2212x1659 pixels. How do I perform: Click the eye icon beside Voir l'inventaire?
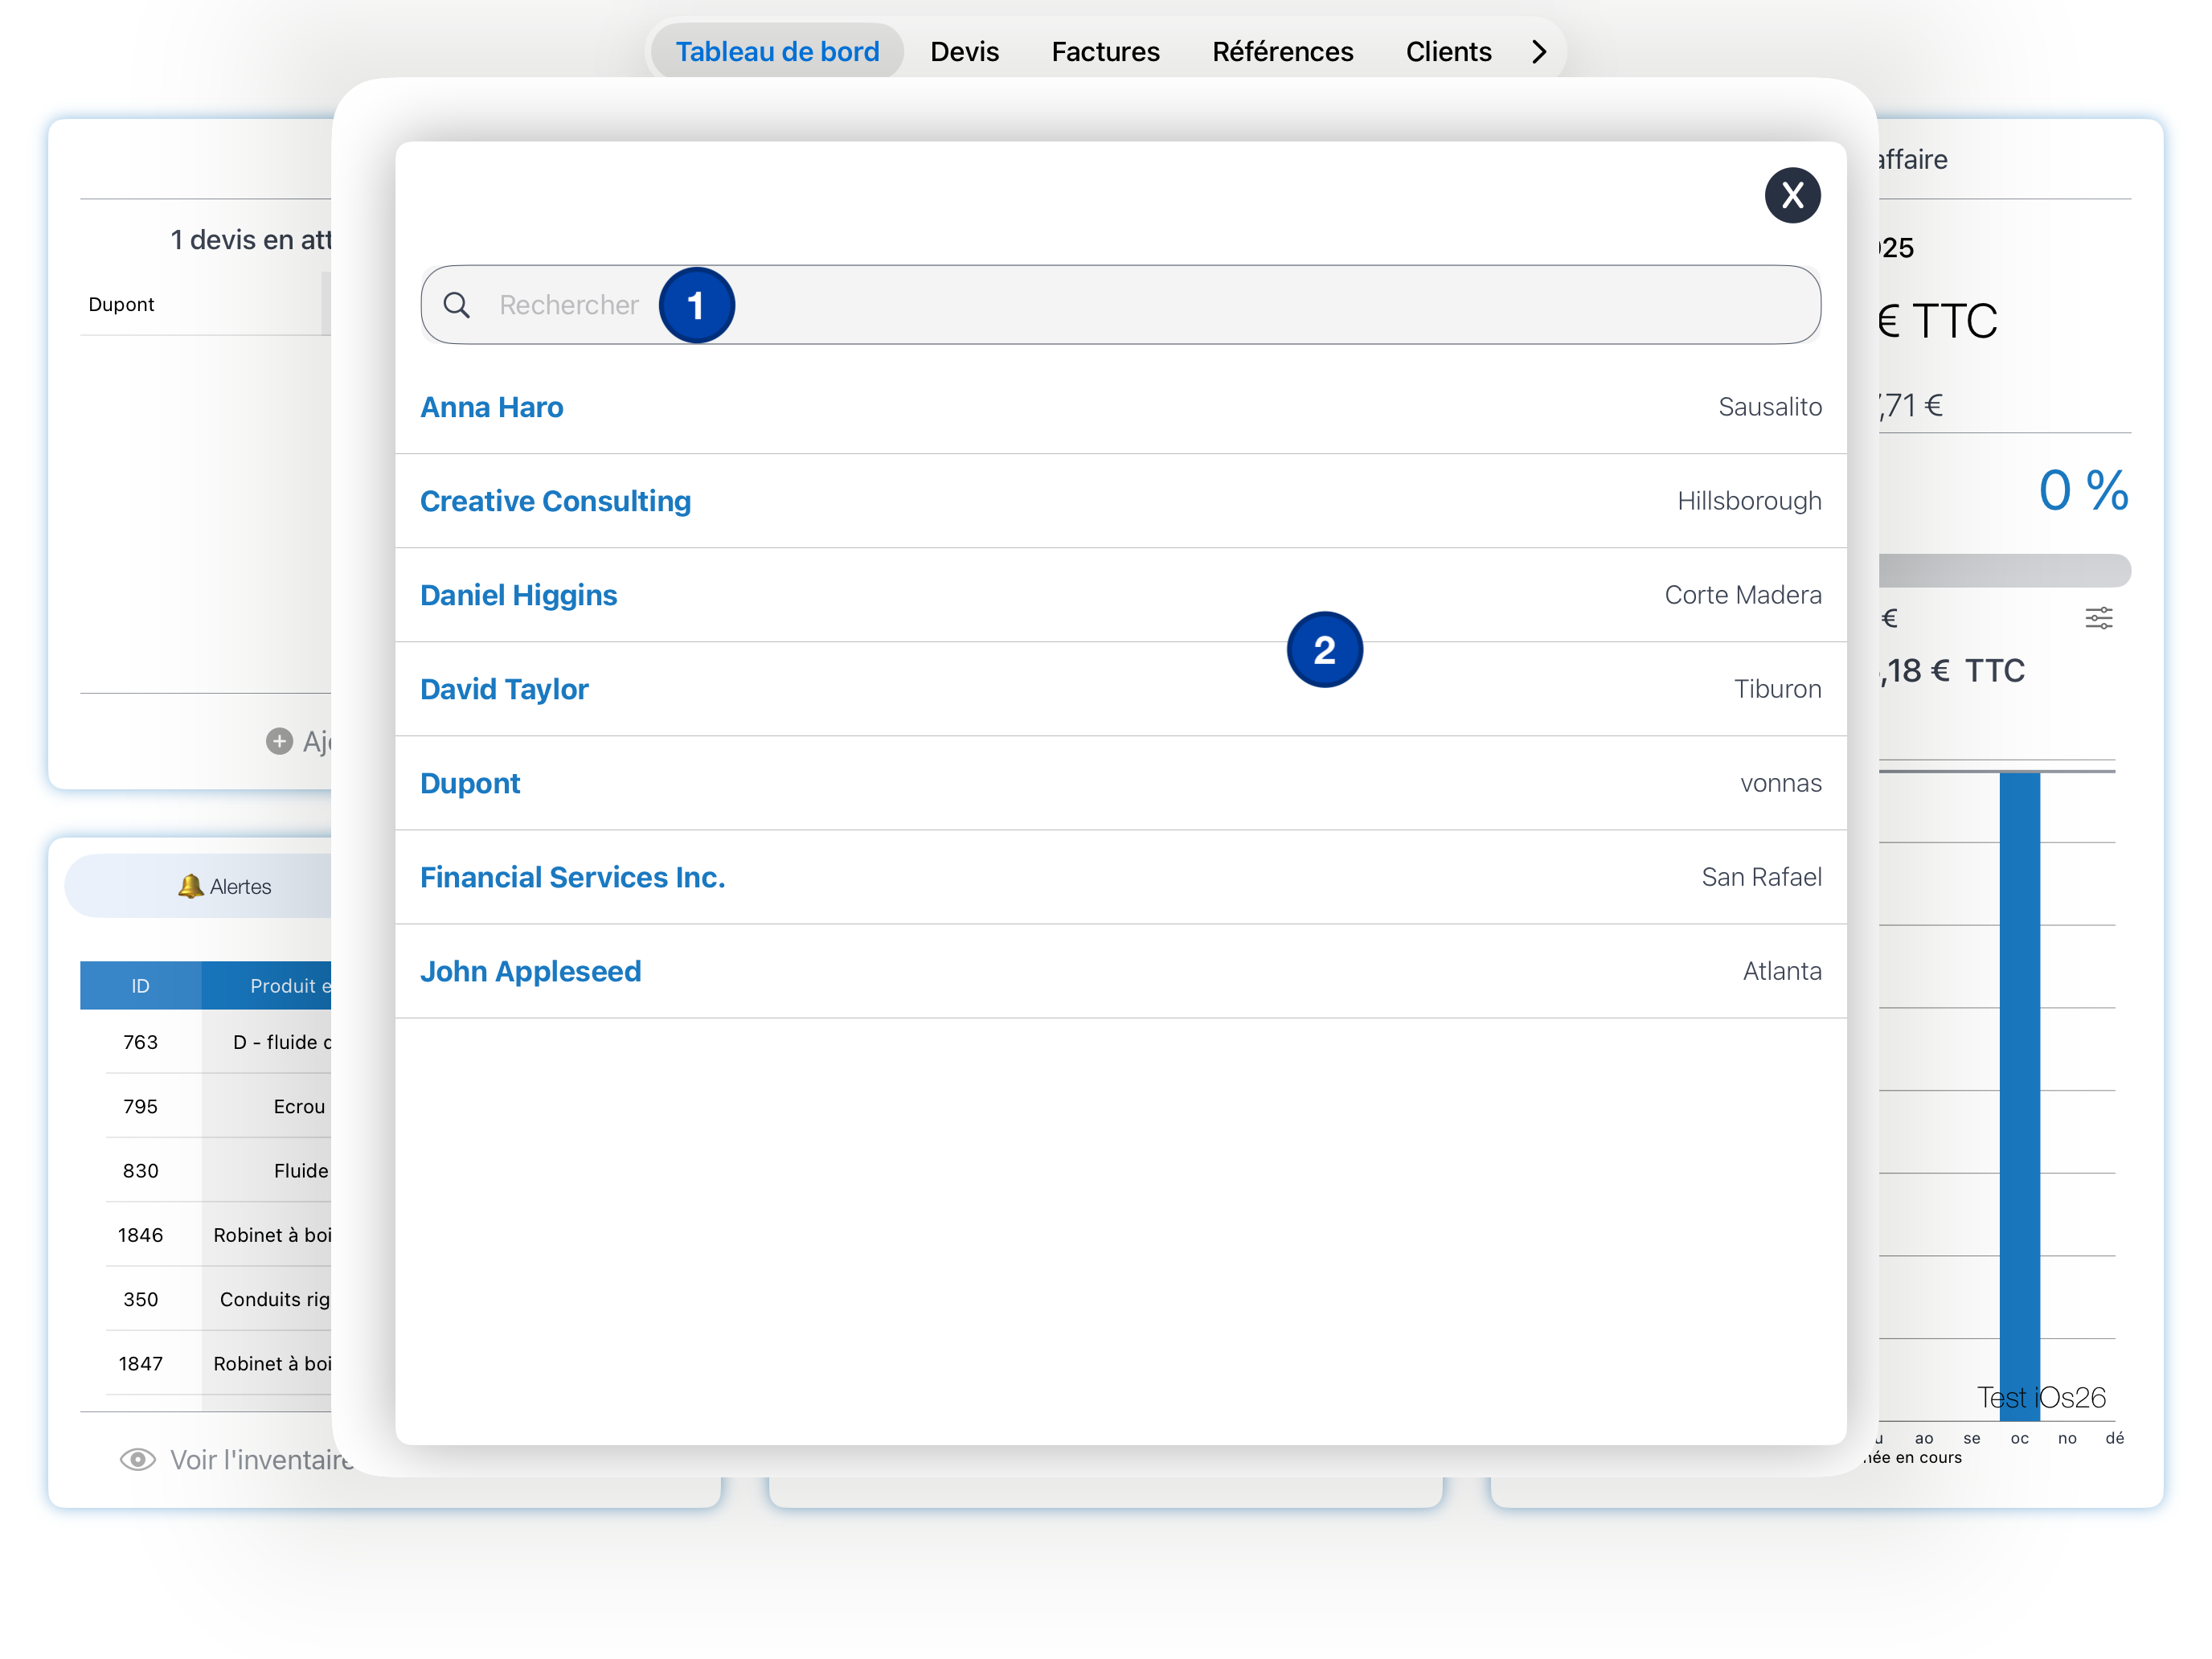[137, 1459]
